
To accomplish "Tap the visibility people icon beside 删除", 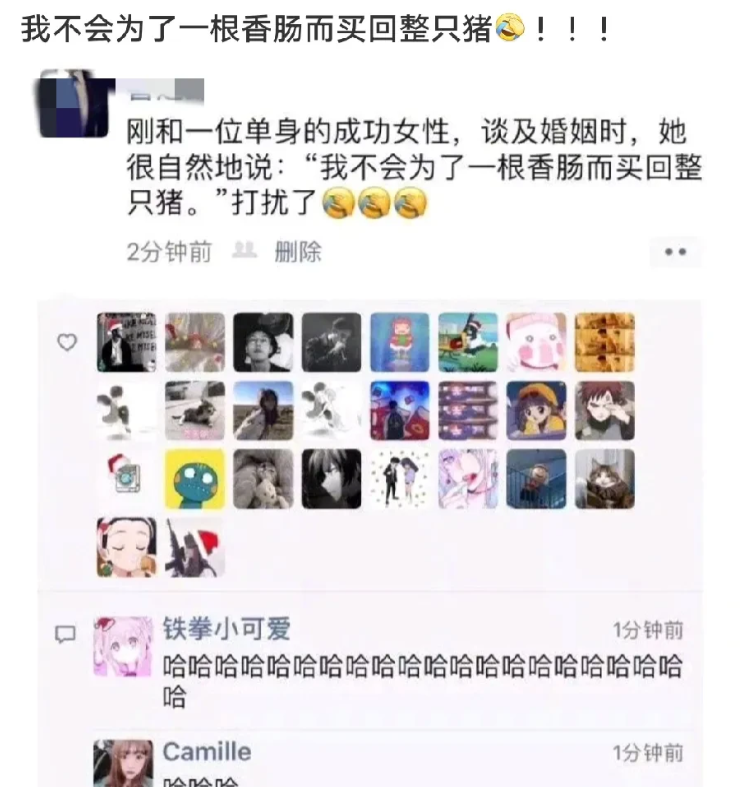I will 244,250.
